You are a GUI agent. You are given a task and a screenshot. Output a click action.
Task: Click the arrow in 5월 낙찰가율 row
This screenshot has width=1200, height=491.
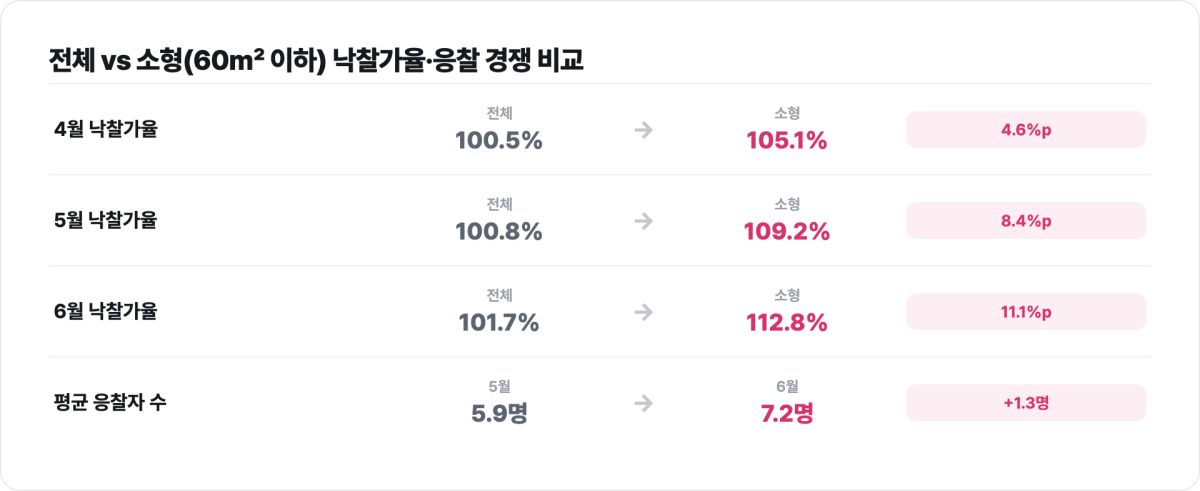643,221
